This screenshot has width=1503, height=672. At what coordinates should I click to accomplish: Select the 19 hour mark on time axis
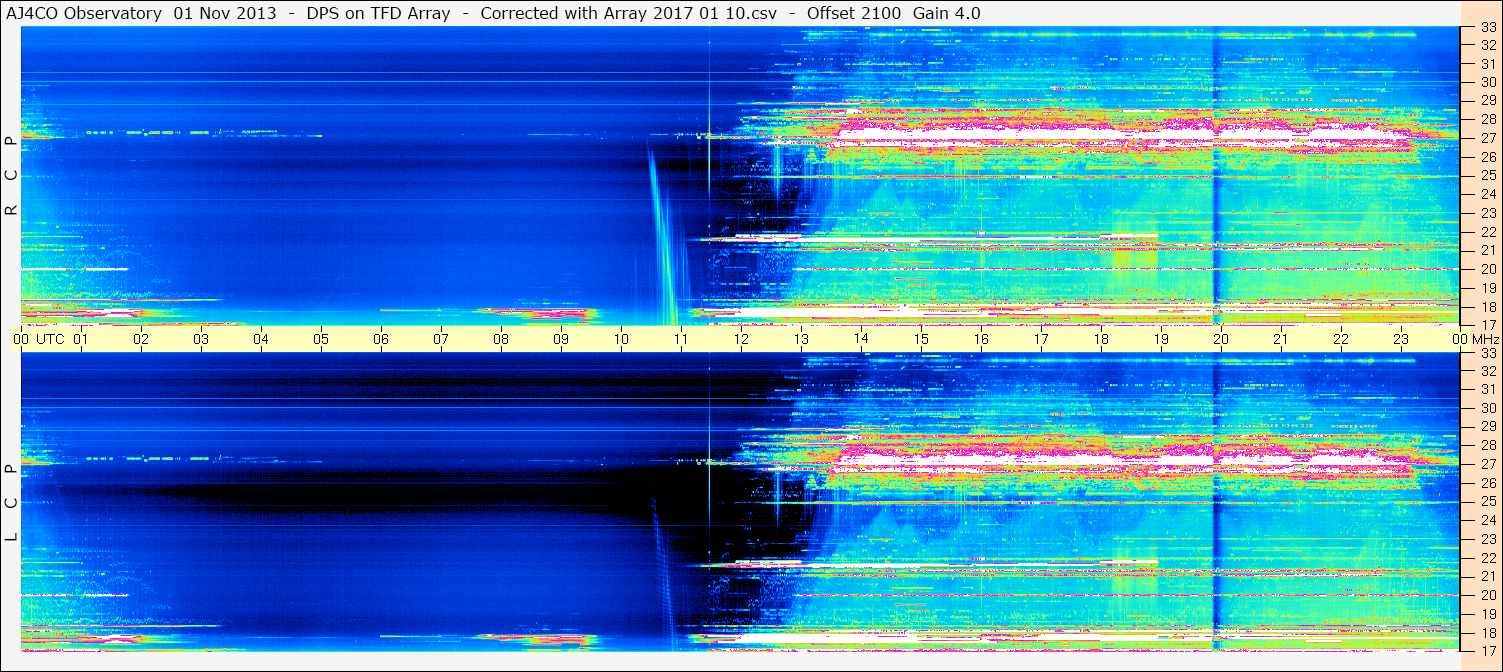pos(1161,340)
